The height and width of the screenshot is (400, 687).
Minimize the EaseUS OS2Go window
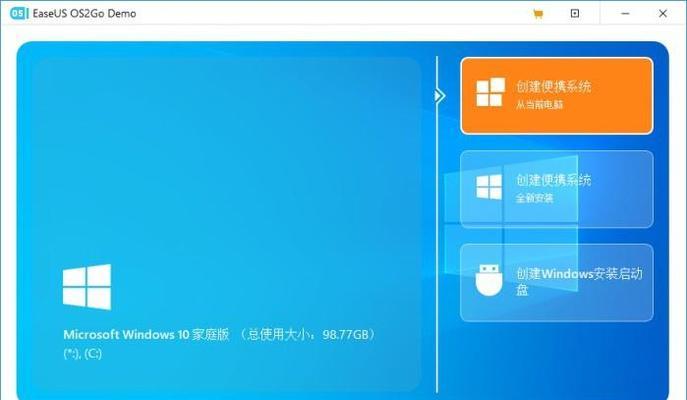point(625,14)
